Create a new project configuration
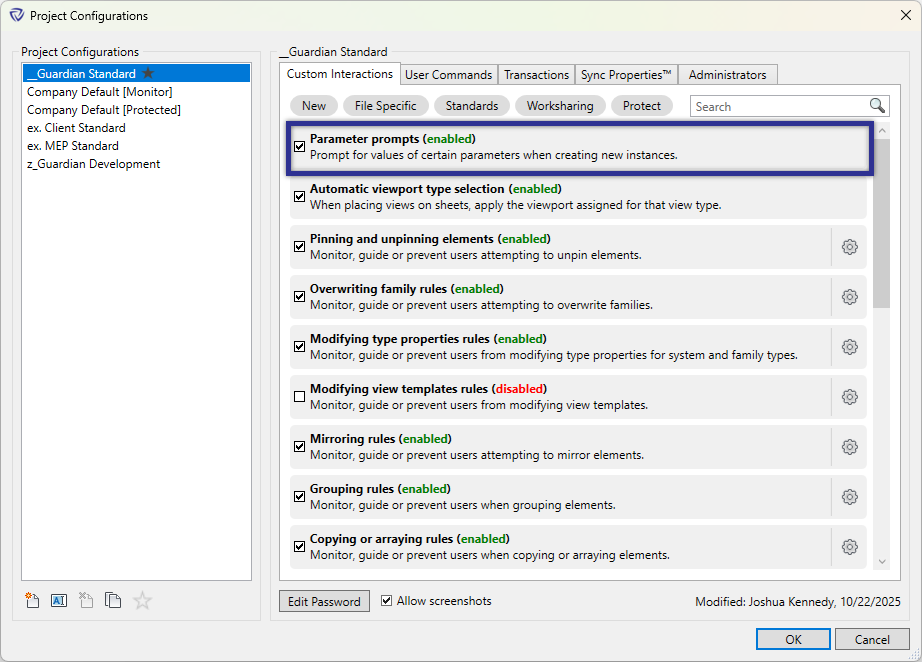922x662 pixels. click(x=32, y=600)
